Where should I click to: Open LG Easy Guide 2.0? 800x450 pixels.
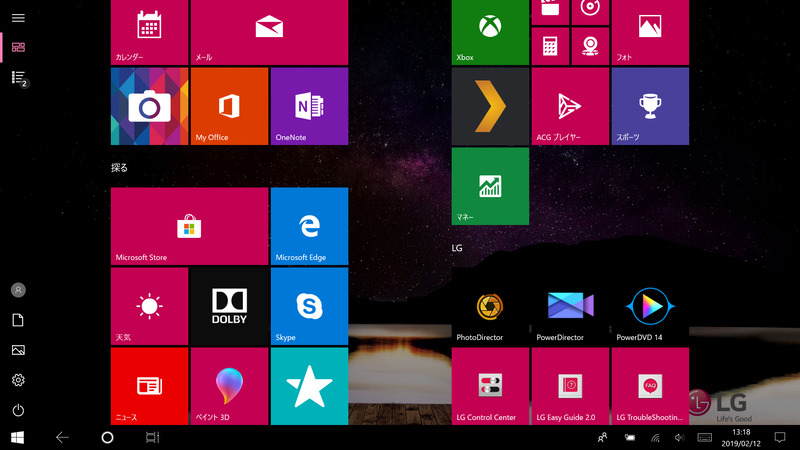click(570, 386)
